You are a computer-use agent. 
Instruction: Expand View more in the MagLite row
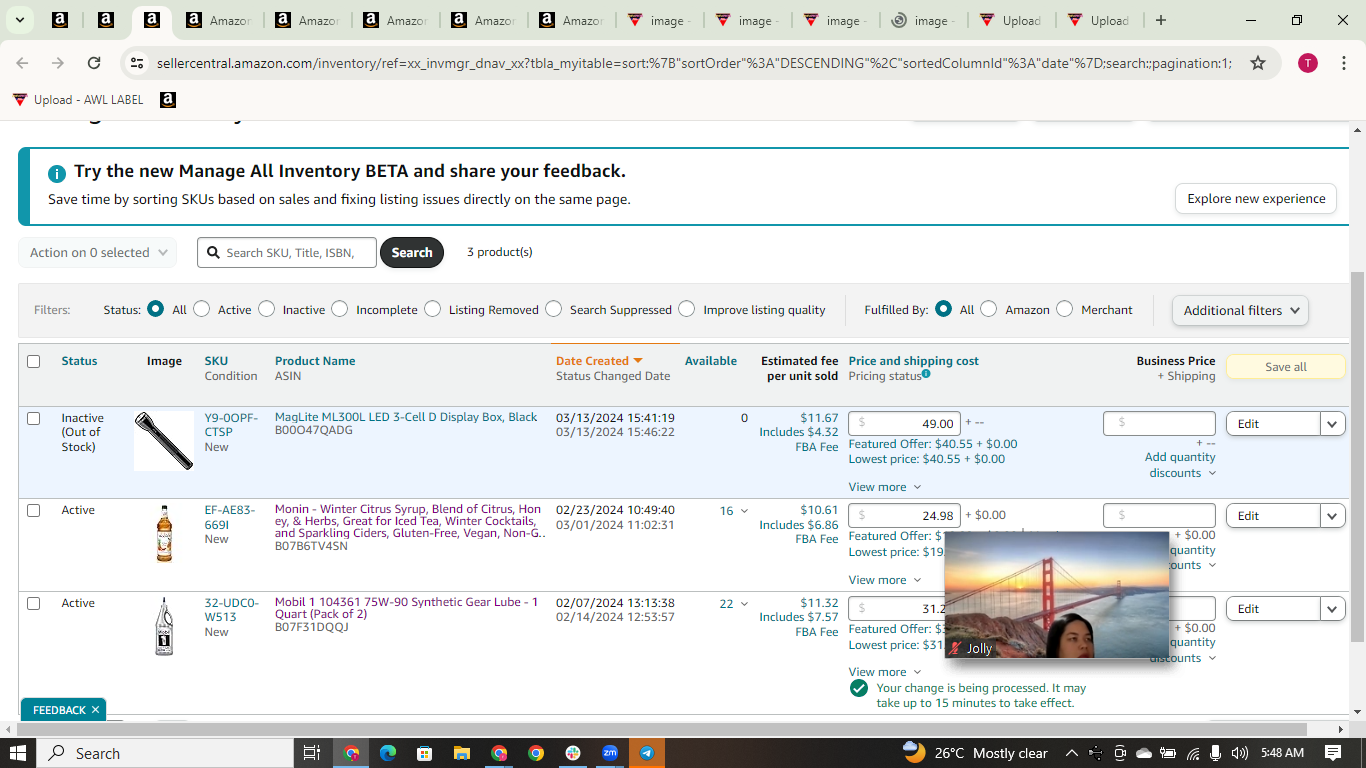click(x=885, y=487)
